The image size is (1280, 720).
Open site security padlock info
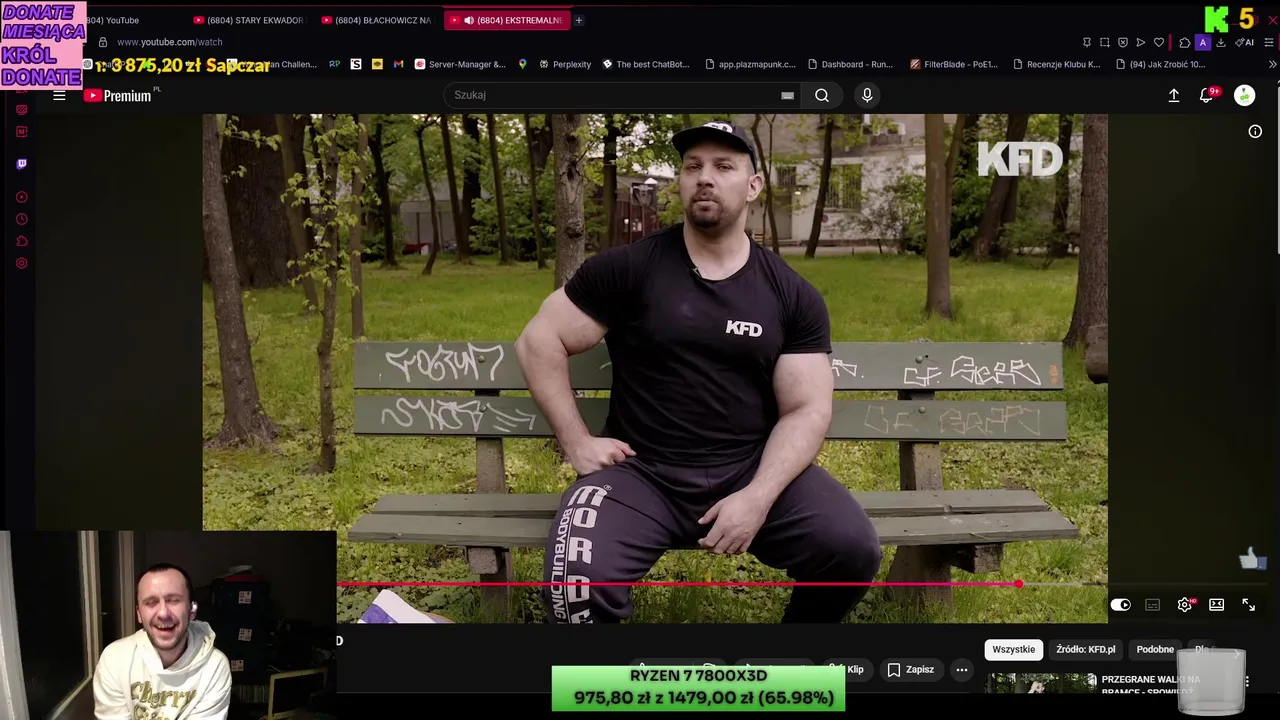[x=102, y=42]
